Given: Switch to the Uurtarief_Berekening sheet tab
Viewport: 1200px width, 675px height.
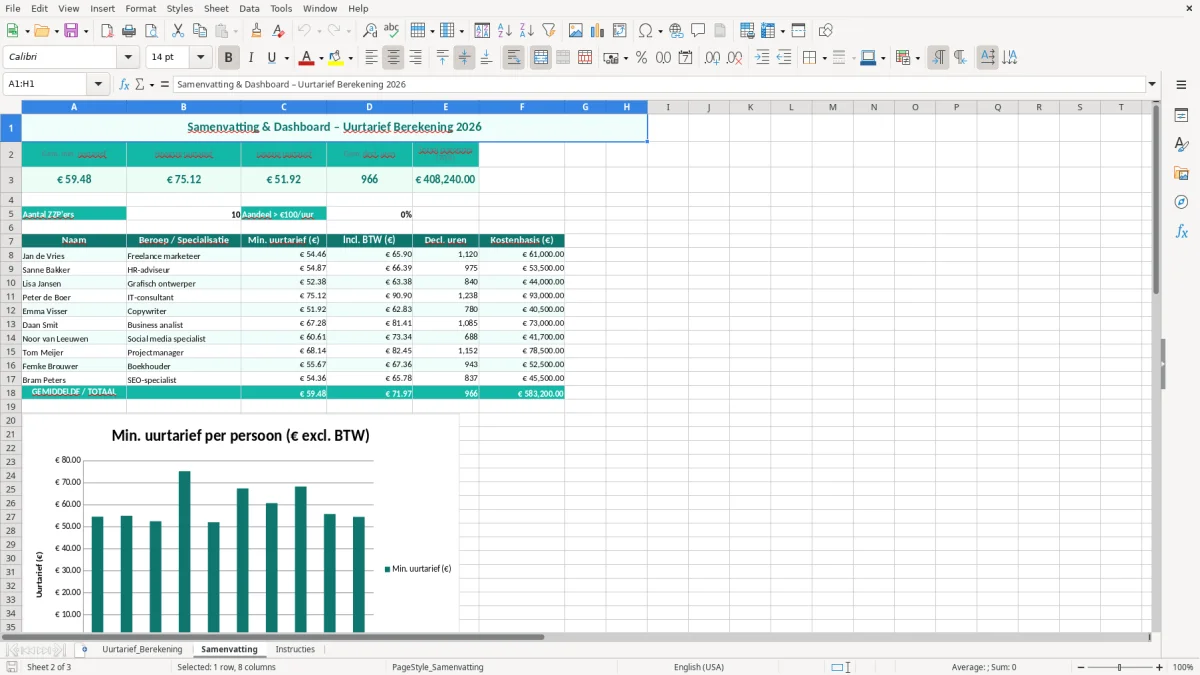Looking at the screenshot, I should click(142, 649).
